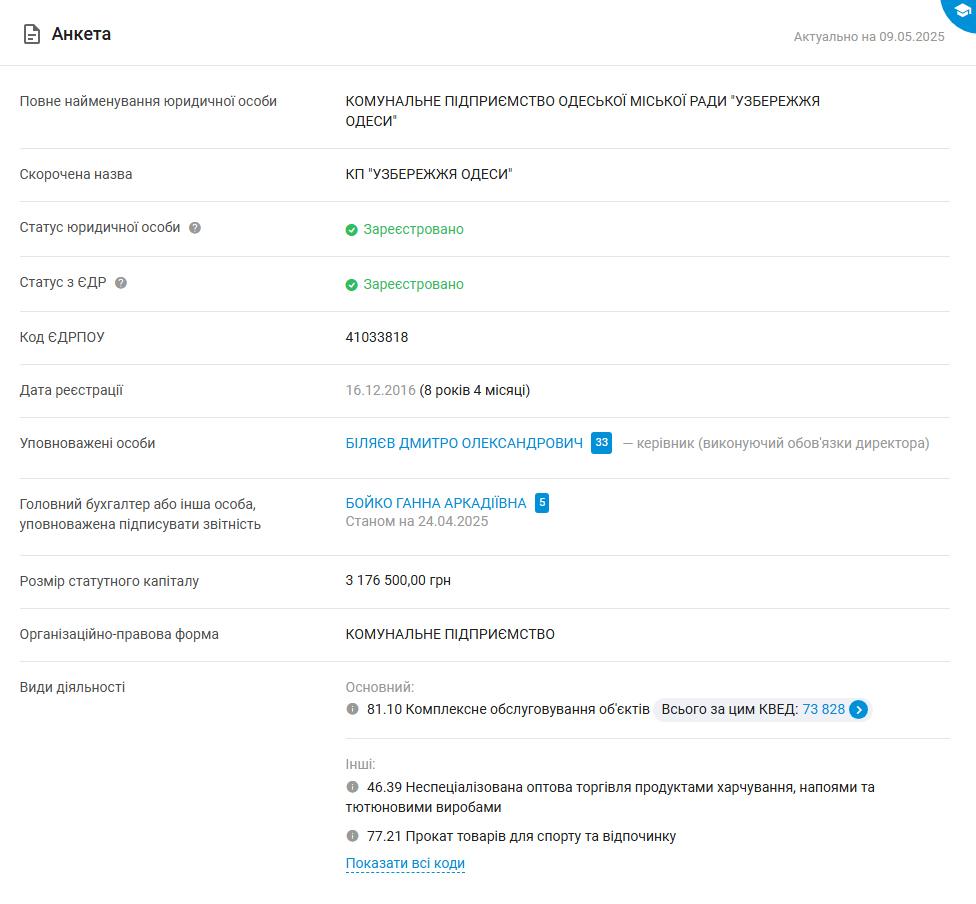The width and height of the screenshot is (976, 904).
Task: Click the Всього за цим КВЕД pill
Action: pyautogui.click(x=762, y=709)
